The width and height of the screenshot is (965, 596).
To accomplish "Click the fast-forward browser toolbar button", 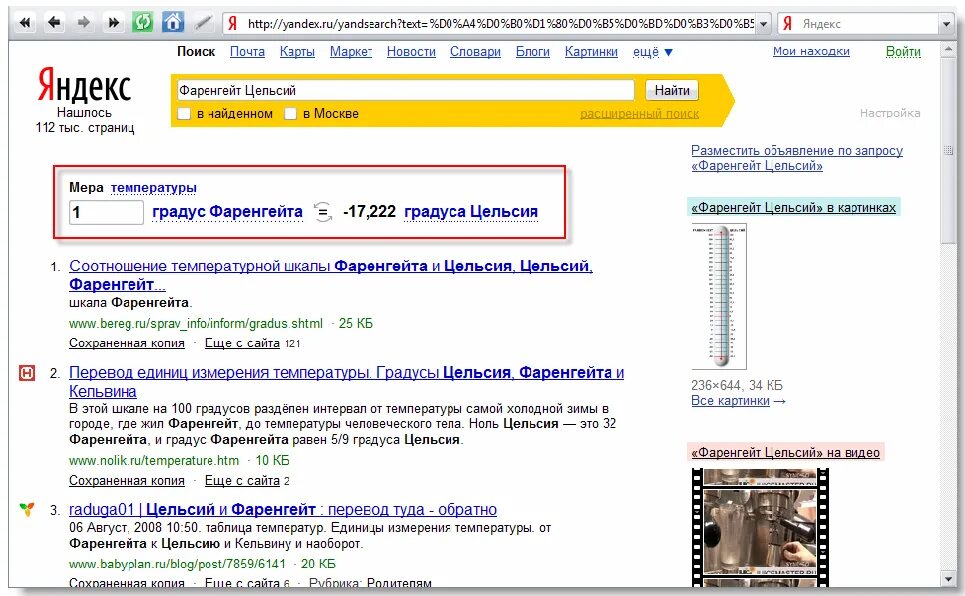I will click(x=113, y=23).
